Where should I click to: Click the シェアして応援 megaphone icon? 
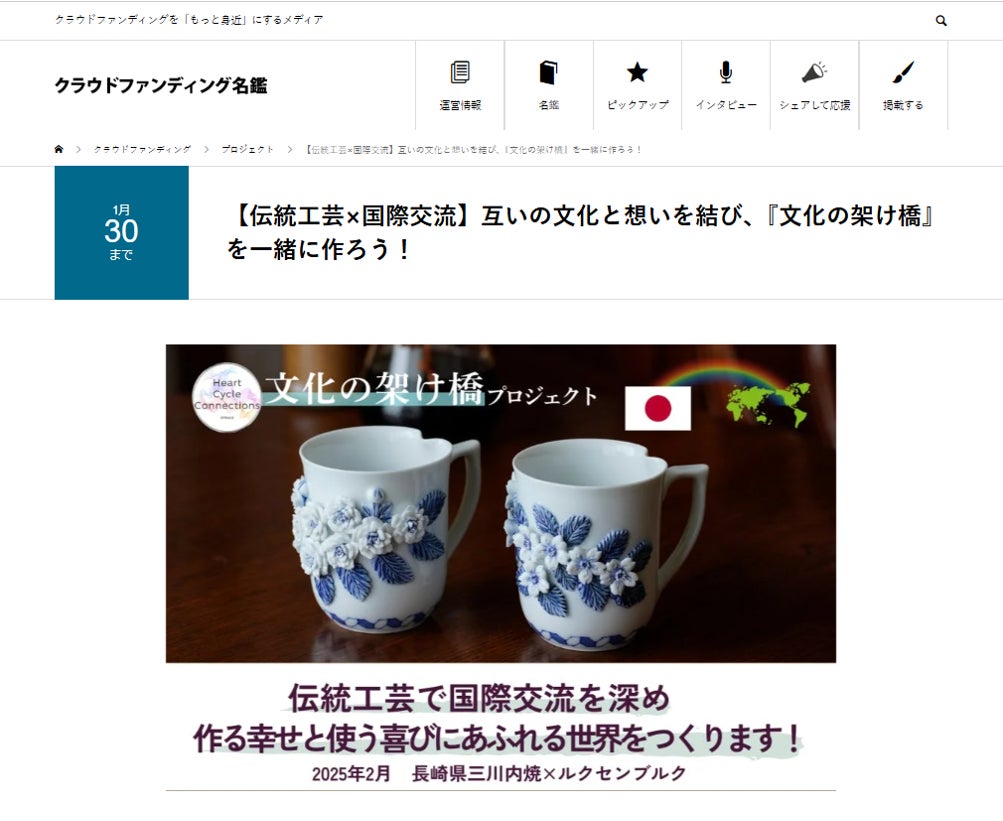(x=814, y=72)
